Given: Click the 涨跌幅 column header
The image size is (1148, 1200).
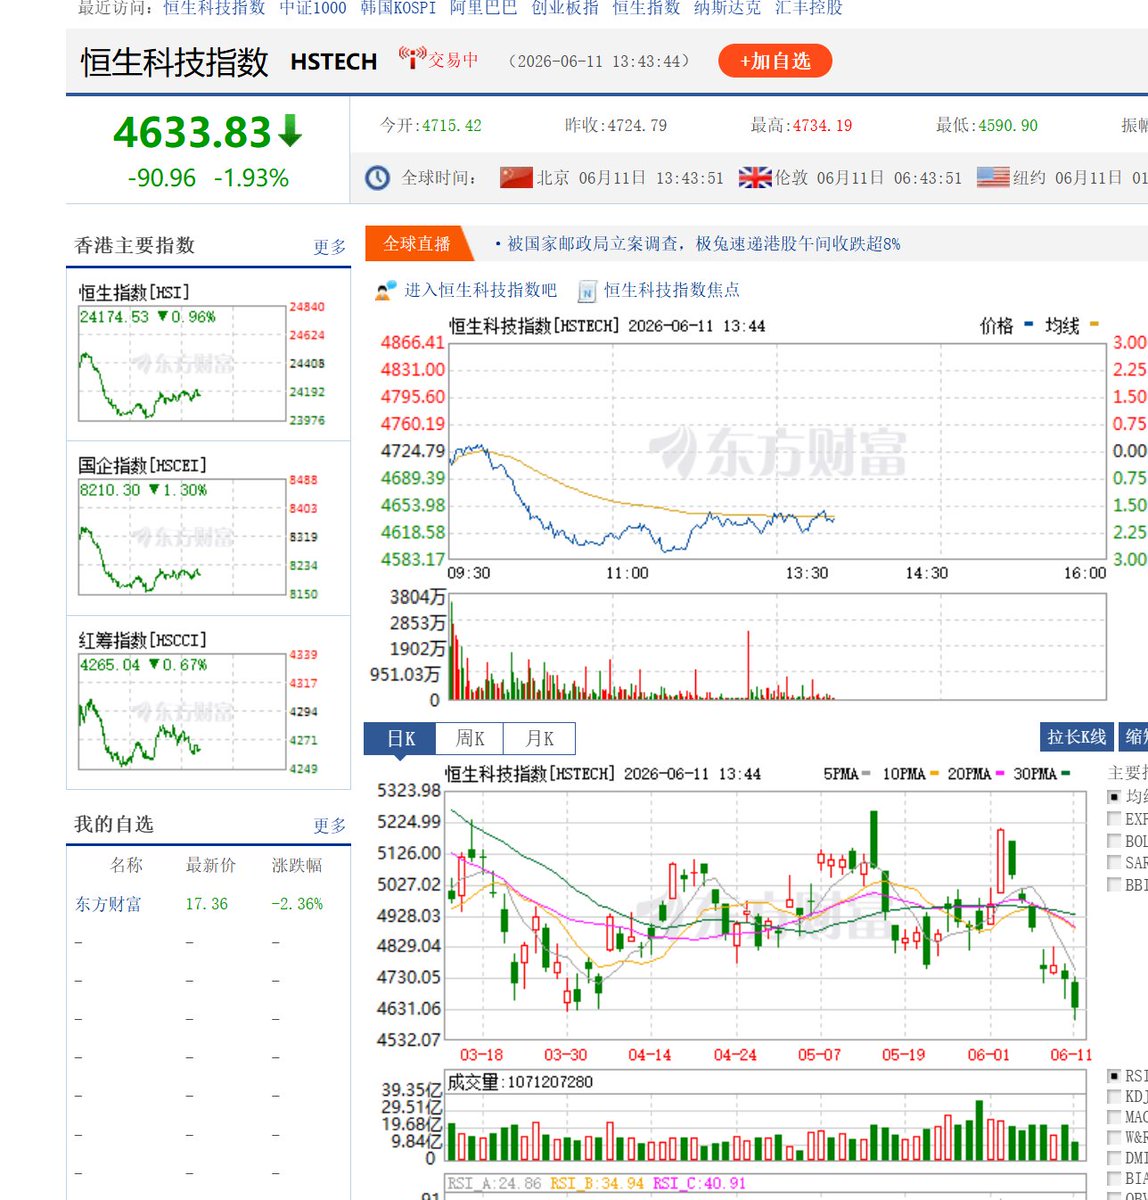Looking at the screenshot, I should coord(297,866).
